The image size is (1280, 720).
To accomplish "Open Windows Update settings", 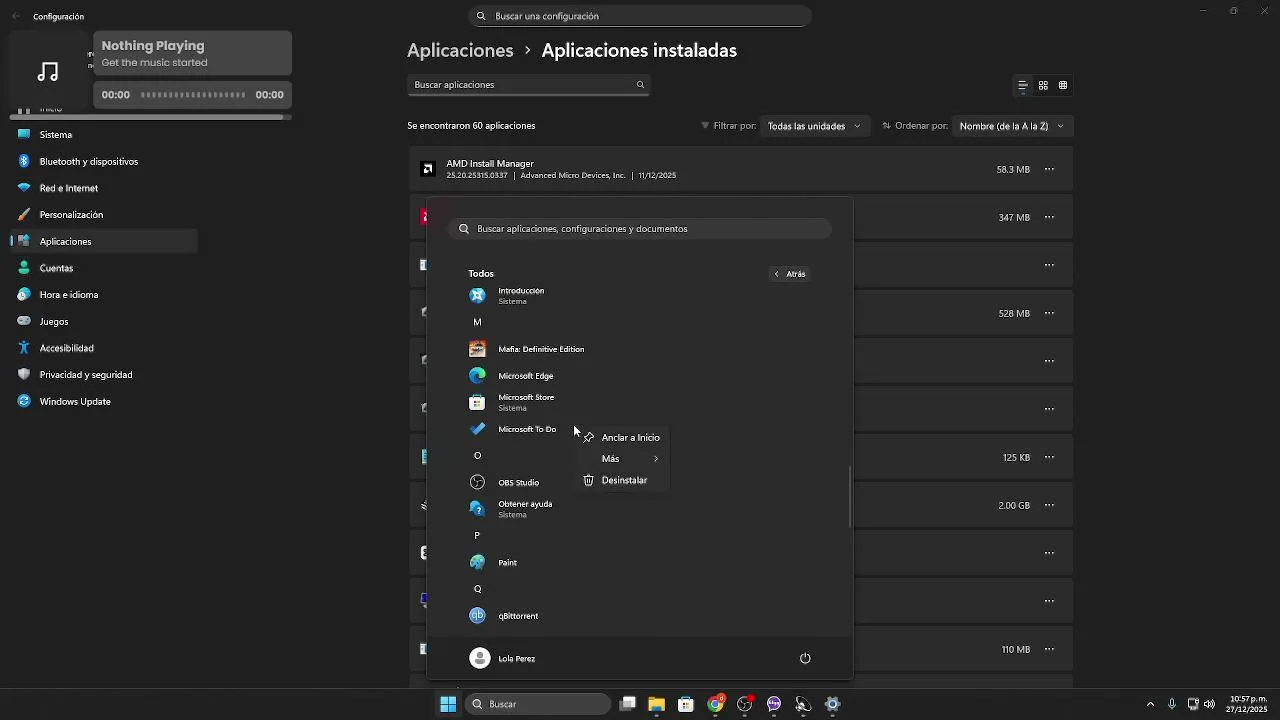I will coord(104,401).
